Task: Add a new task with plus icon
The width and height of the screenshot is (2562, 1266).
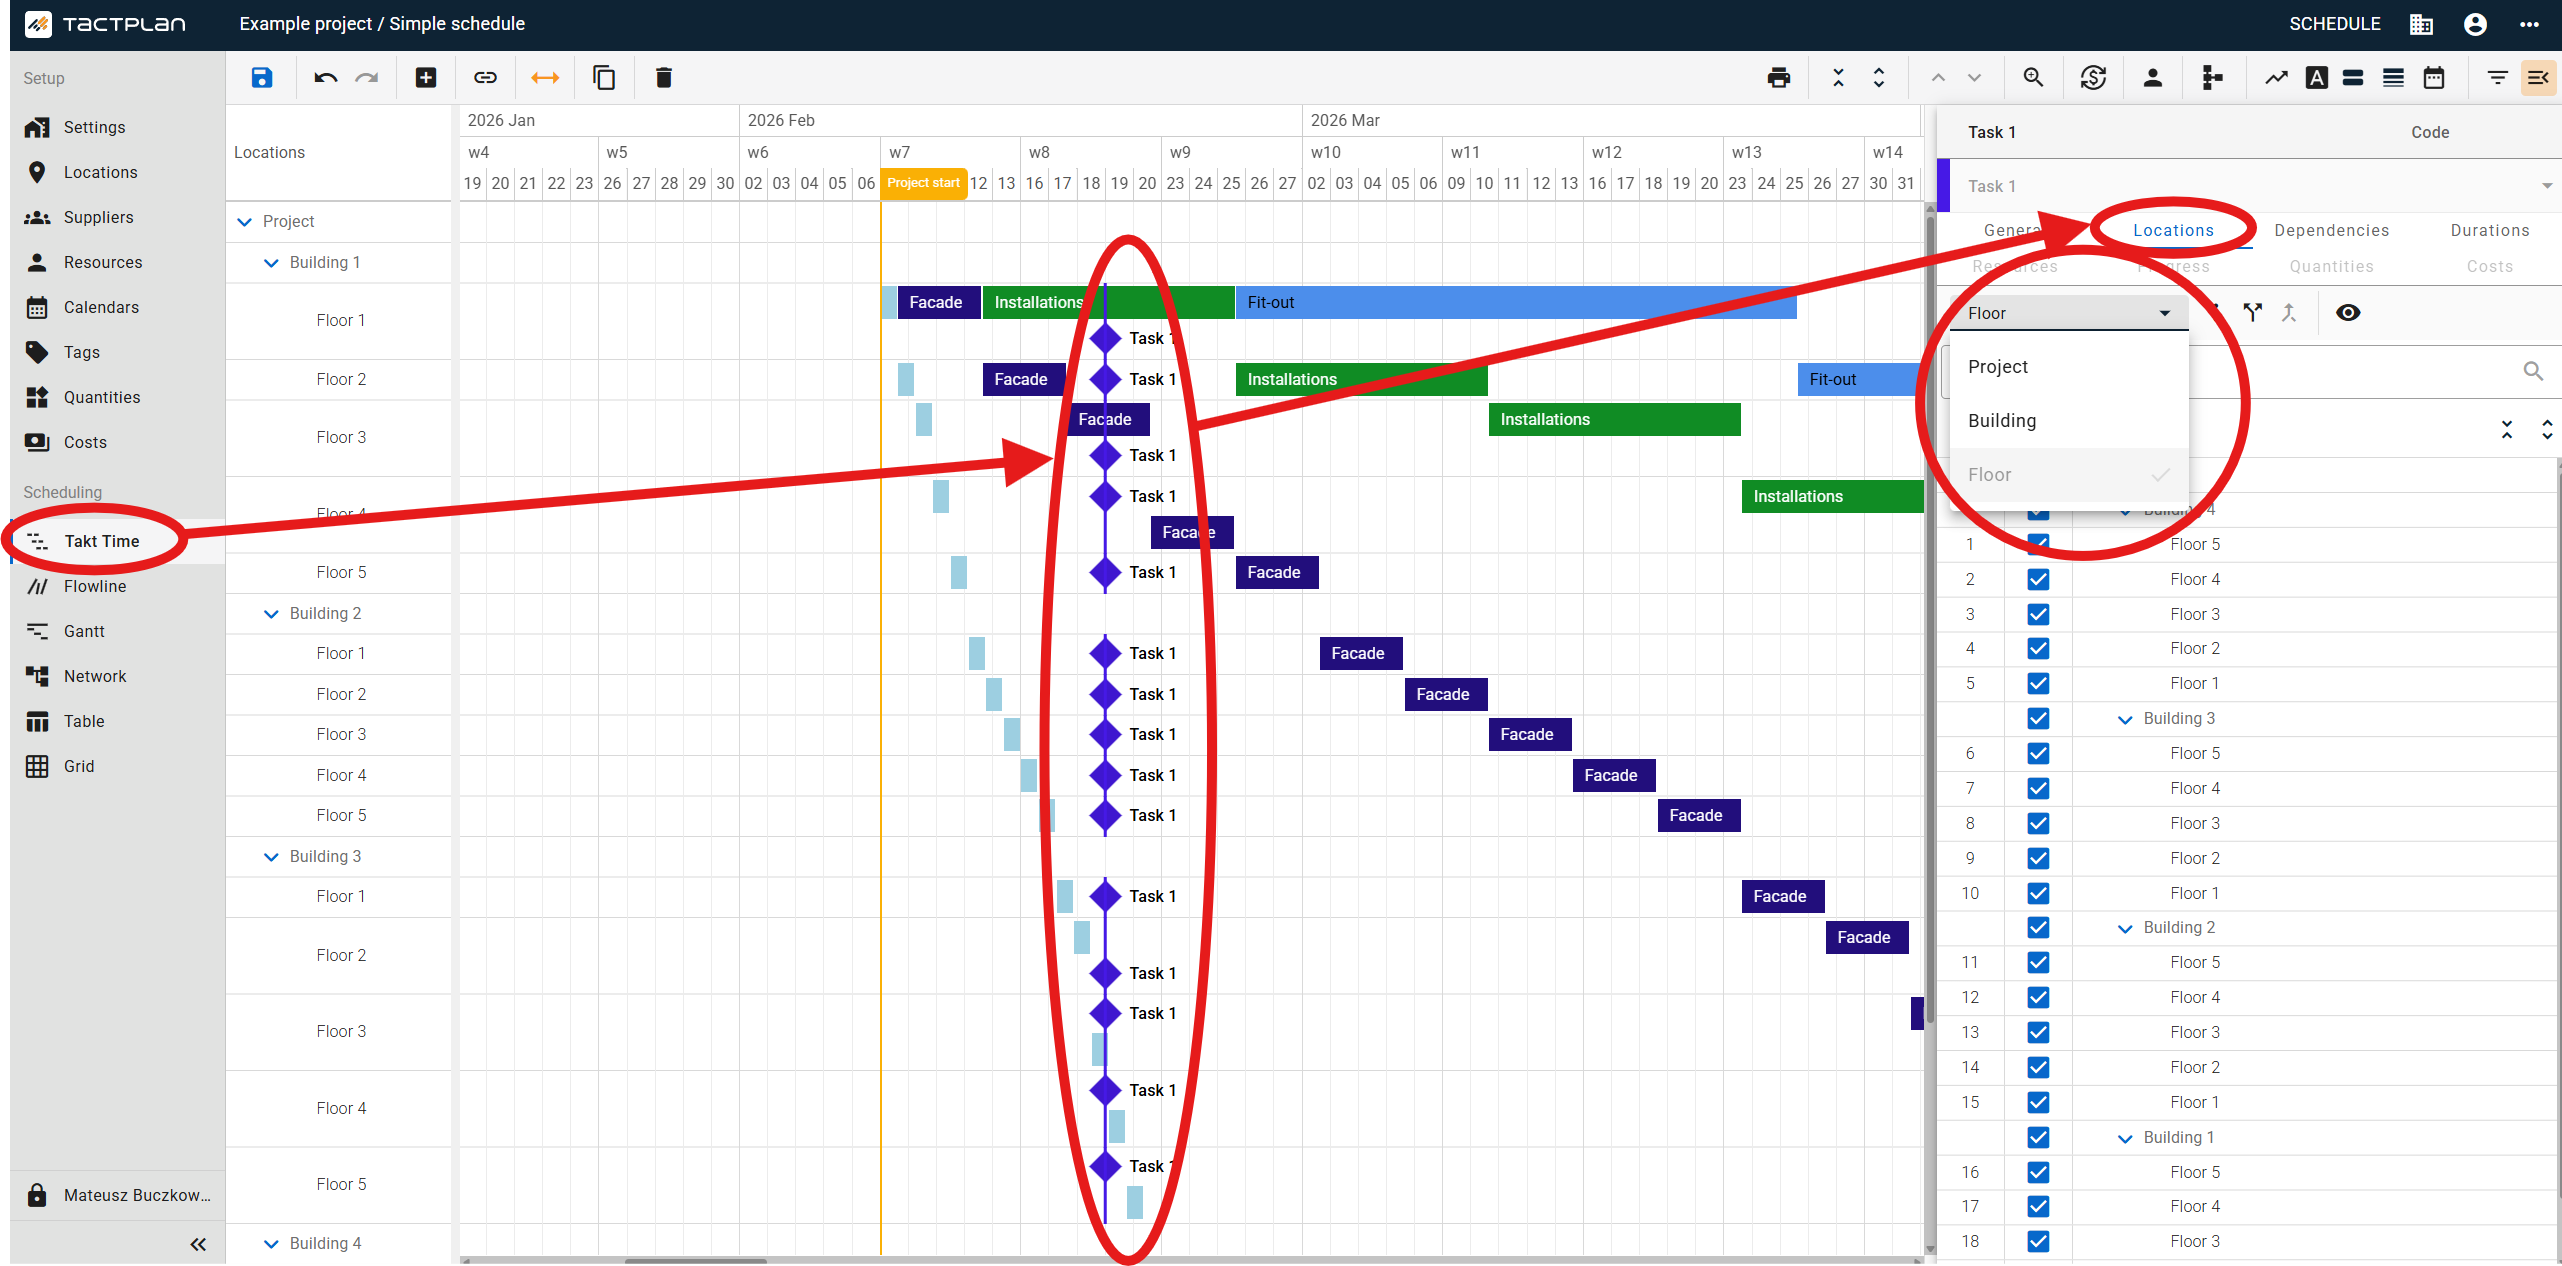Action: coord(426,78)
